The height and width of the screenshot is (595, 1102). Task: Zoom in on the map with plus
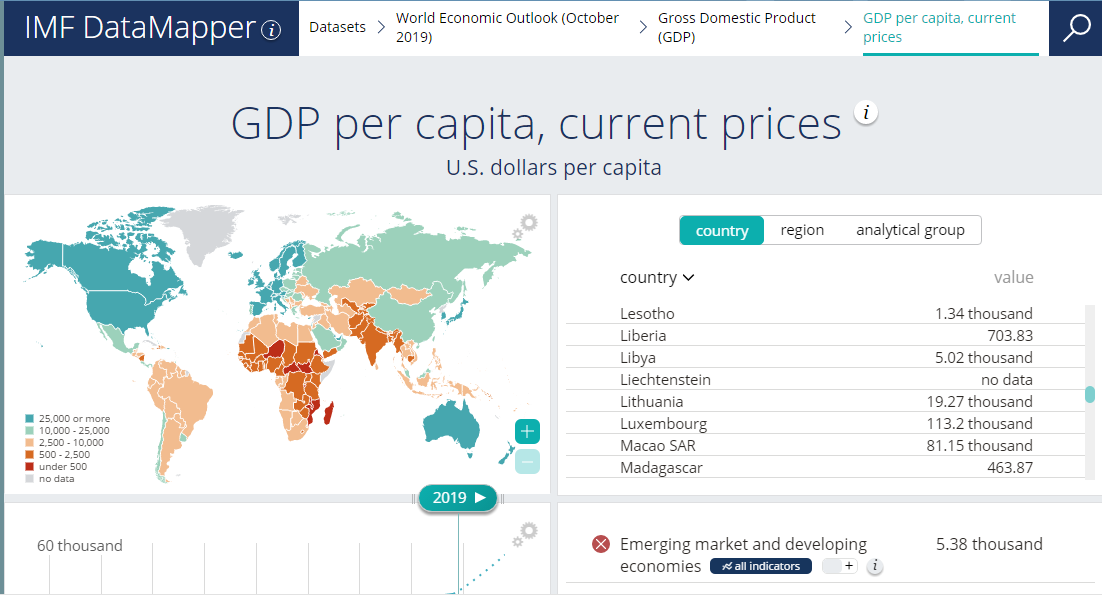[528, 432]
